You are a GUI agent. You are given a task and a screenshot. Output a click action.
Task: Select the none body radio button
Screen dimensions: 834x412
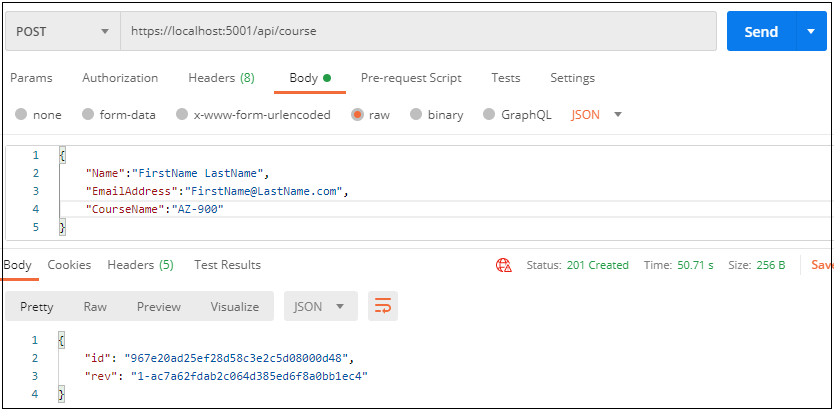21,115
